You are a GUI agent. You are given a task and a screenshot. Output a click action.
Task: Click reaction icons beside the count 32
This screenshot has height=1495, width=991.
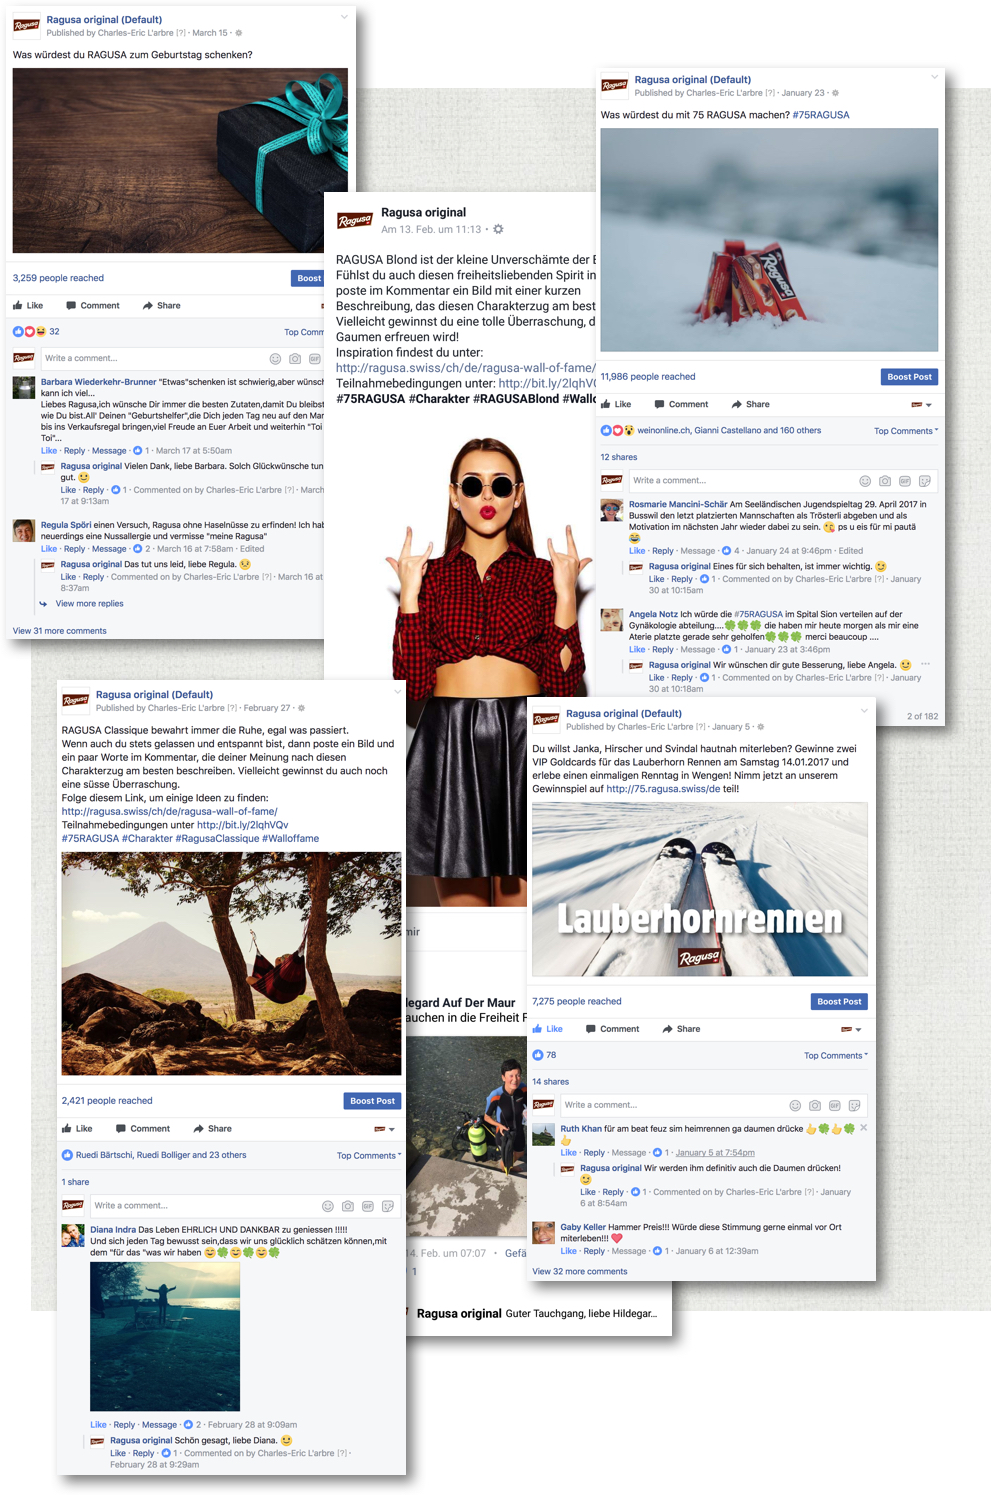coord(29,332)
